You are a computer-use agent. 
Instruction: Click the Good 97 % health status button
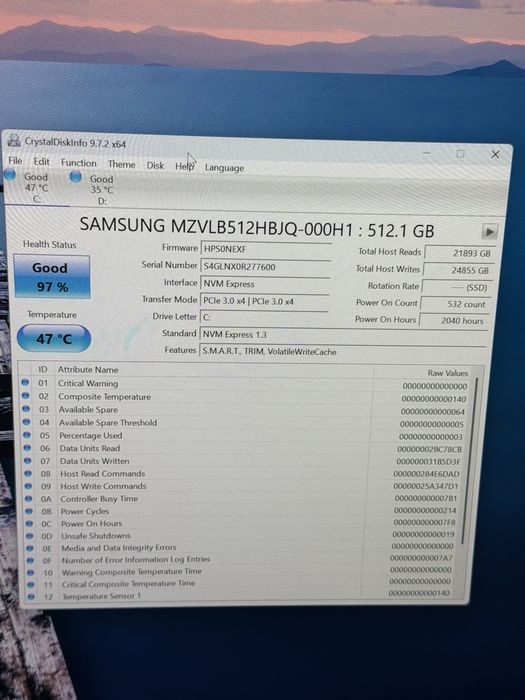click(x=52, y=277)
